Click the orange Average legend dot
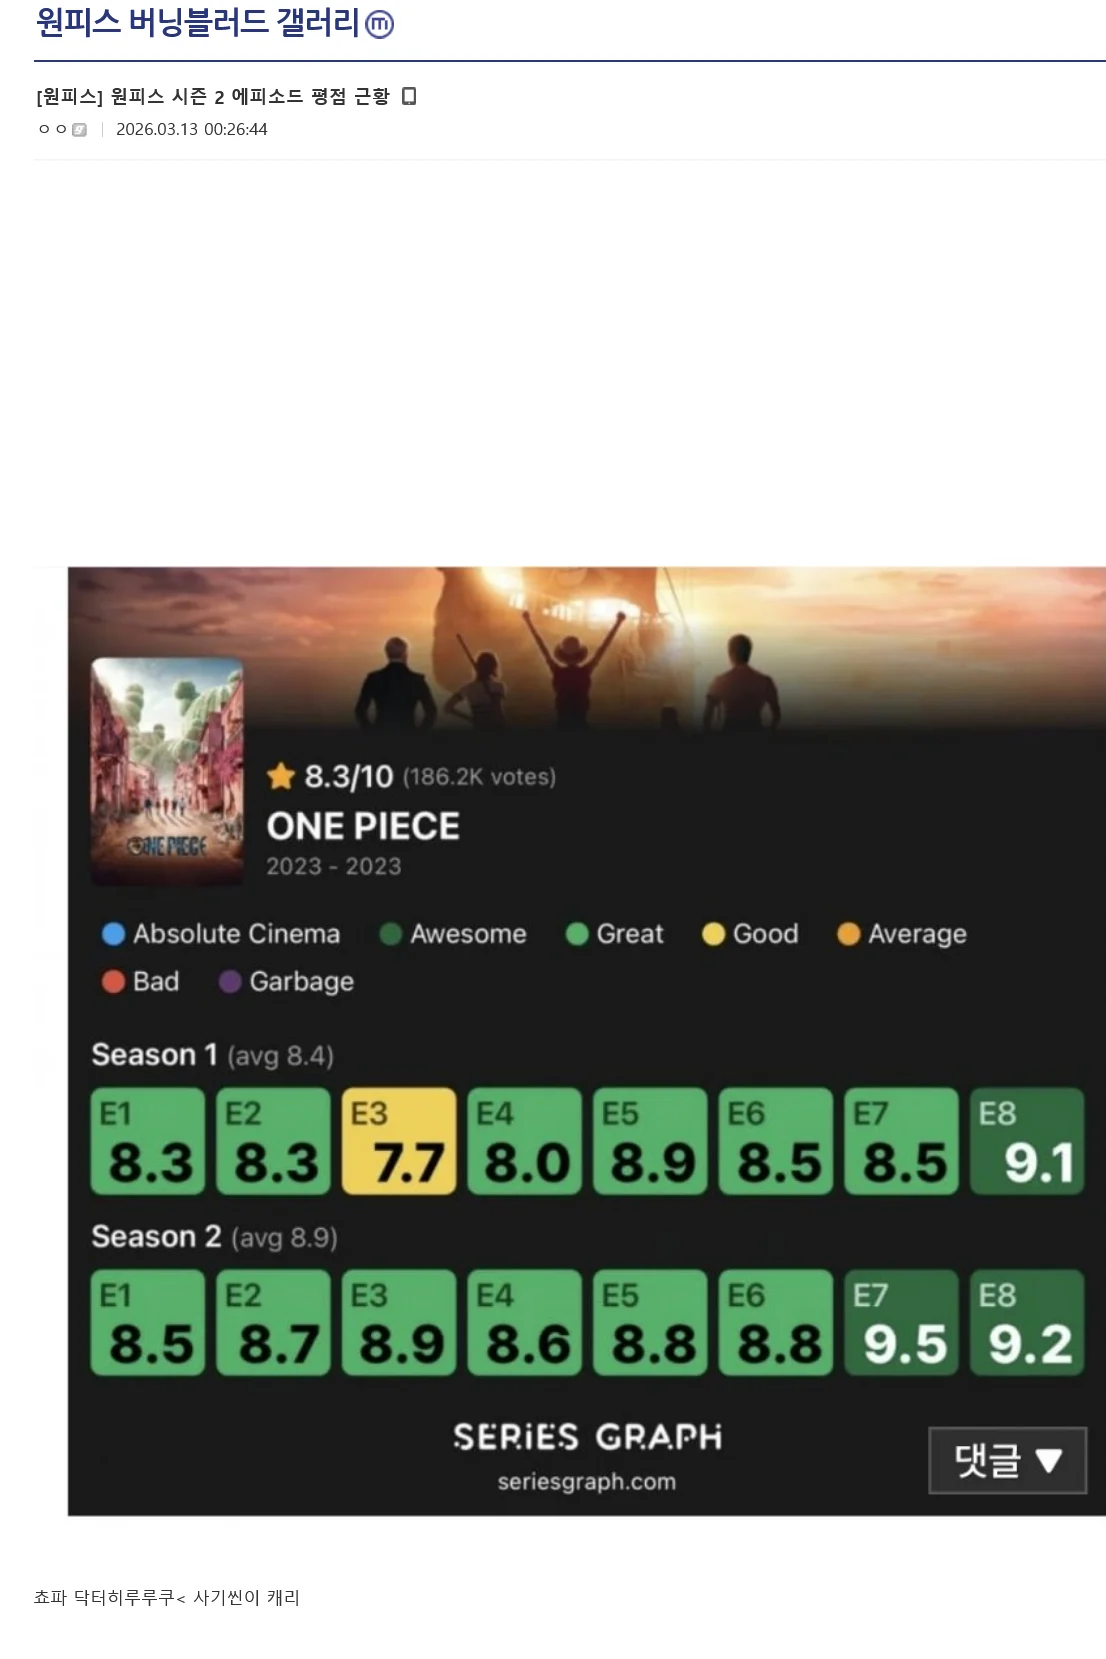Screen dimensions: 1106x1659 click(849, 934)
